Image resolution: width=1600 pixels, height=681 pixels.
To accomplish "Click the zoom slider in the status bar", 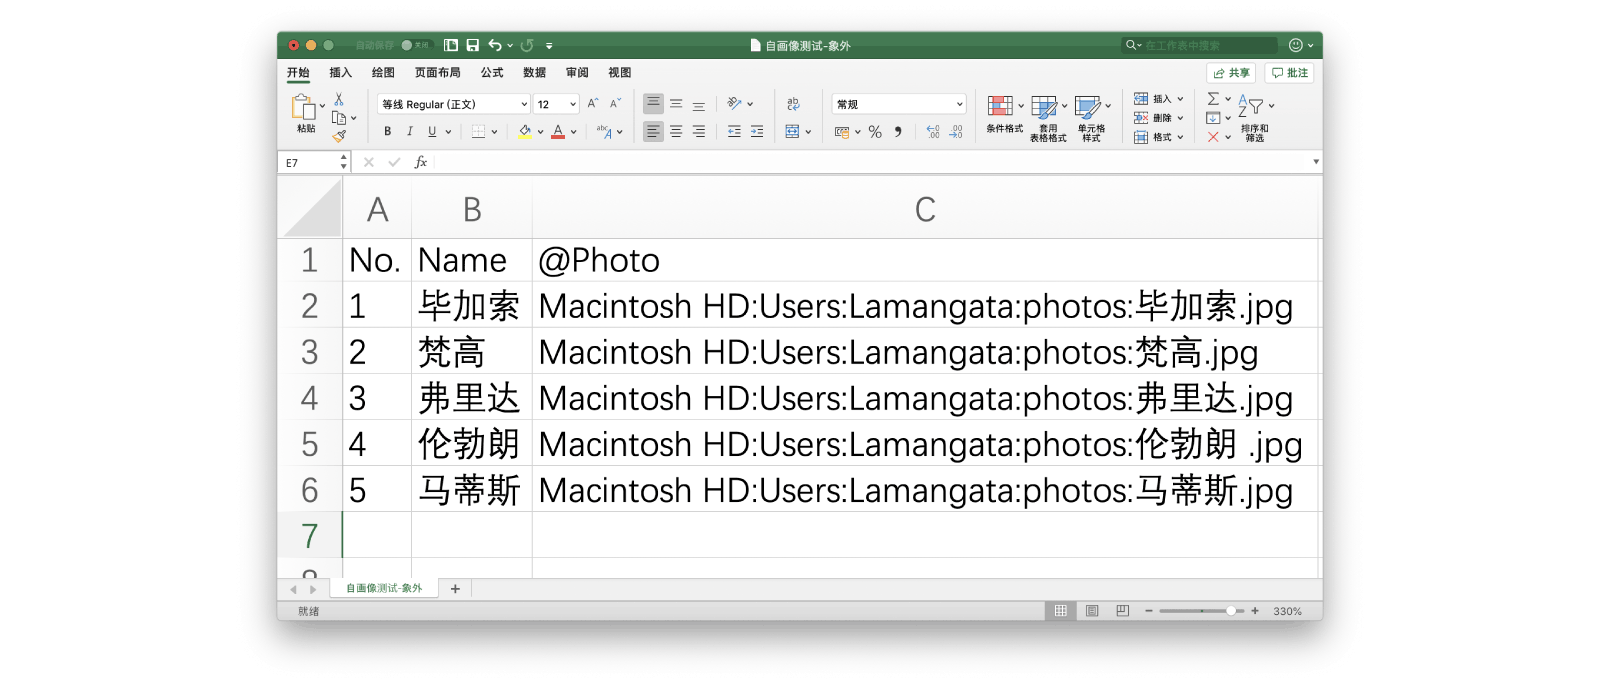I will click(x=1200, y=611).
